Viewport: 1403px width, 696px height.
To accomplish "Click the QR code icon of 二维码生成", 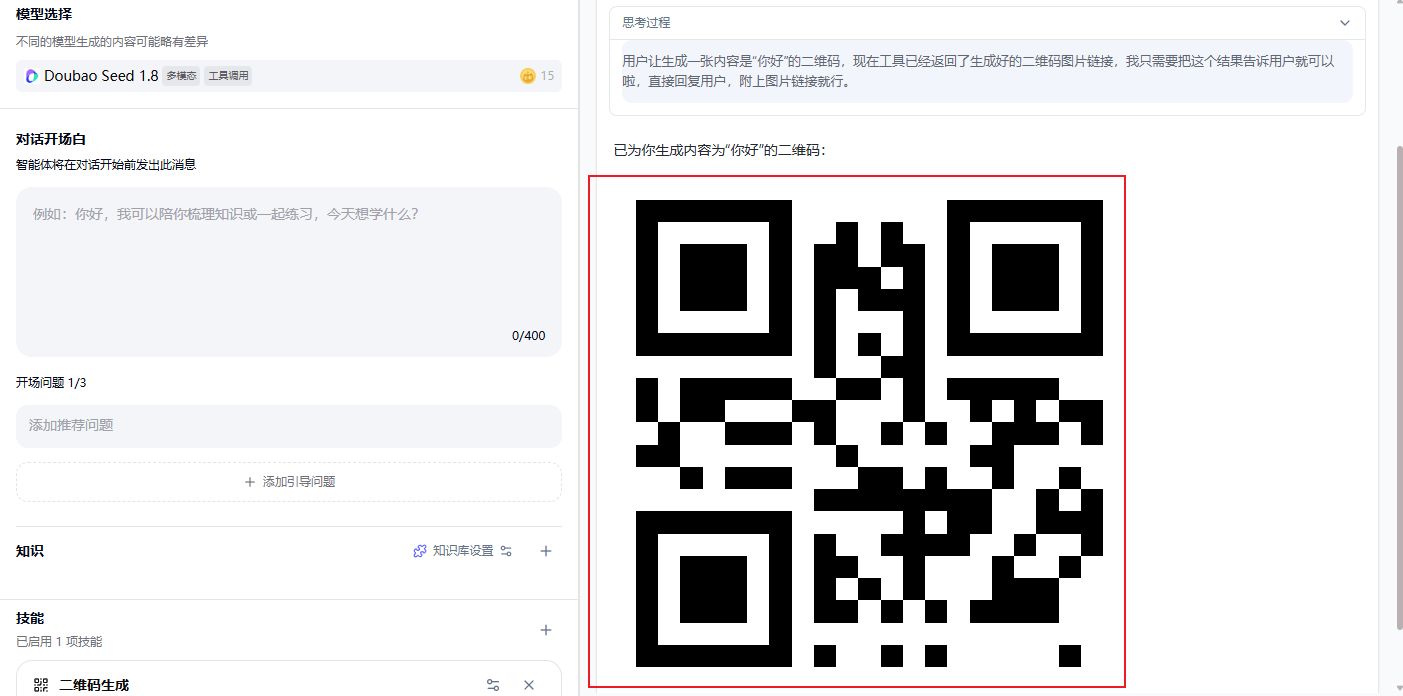I will click(41, 685).
